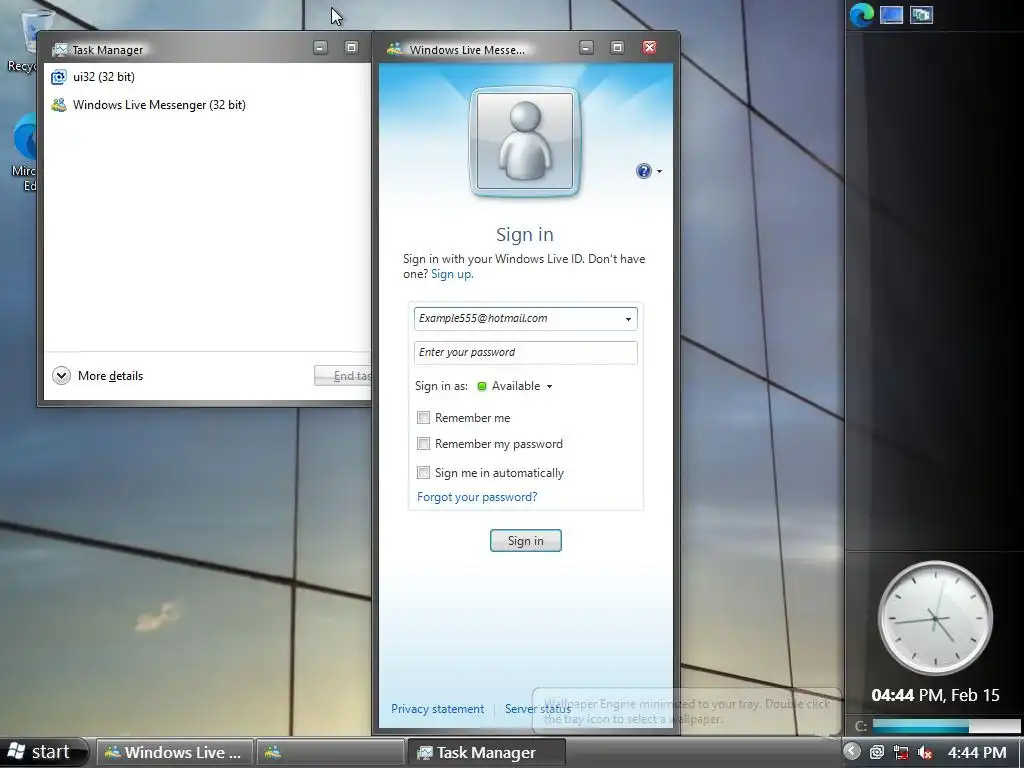Open the help menu dropdown arrow

(659, 171)
